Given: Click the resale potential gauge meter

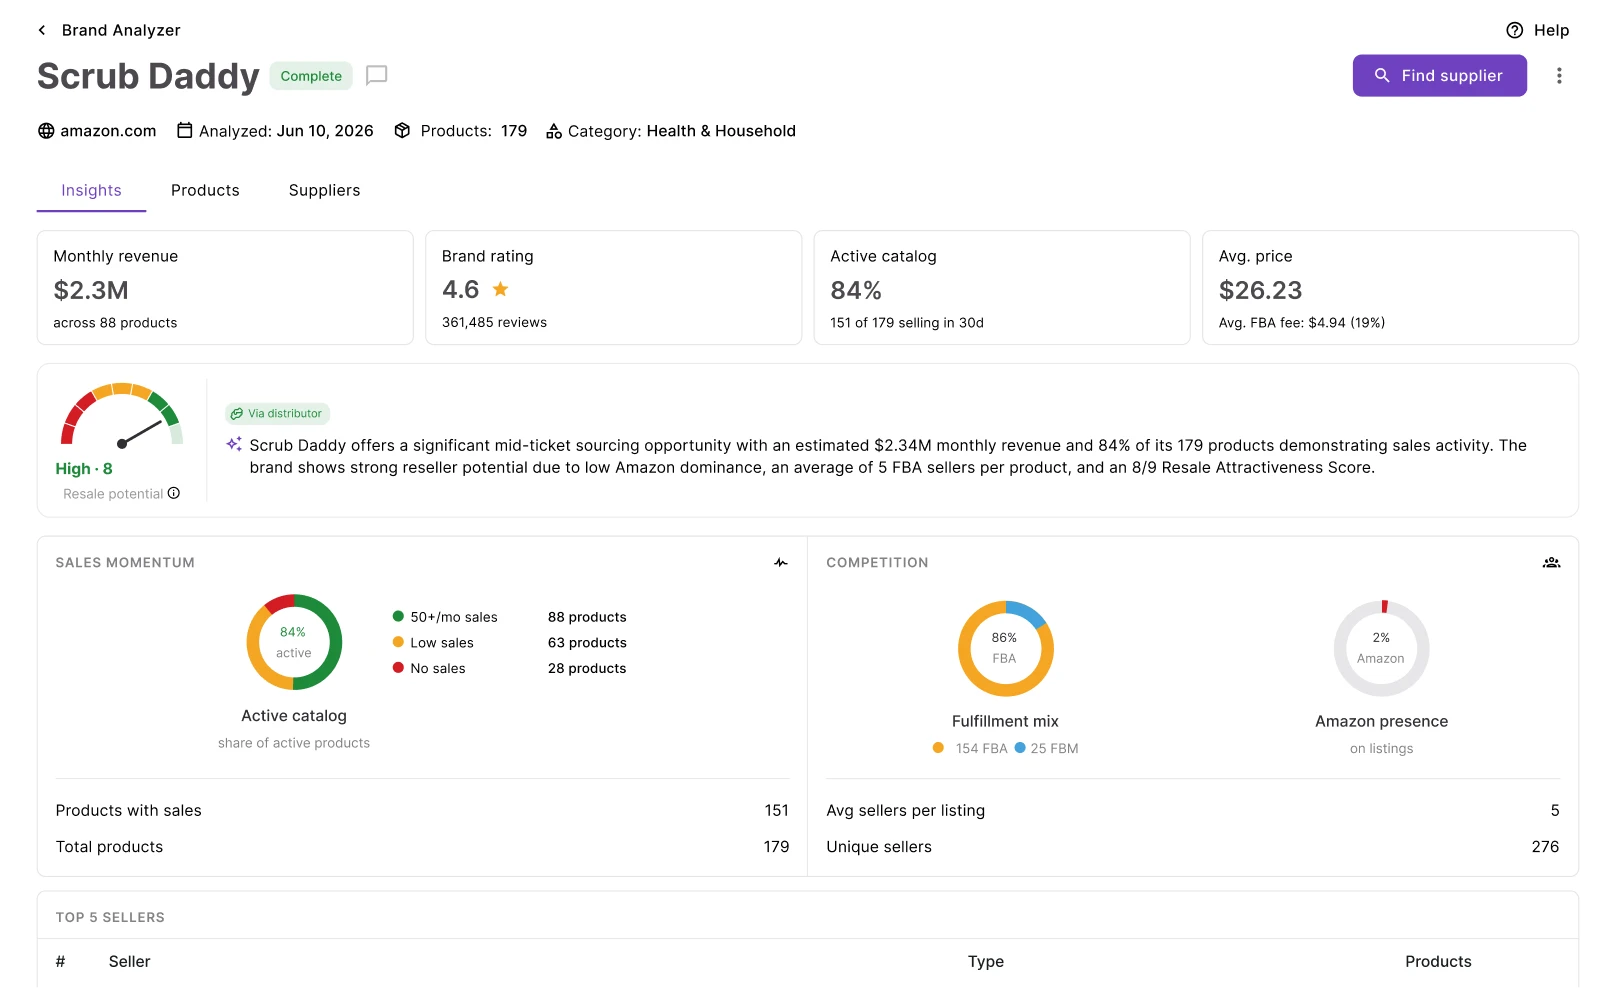Looking at the screenshot, I should (122, 416).
